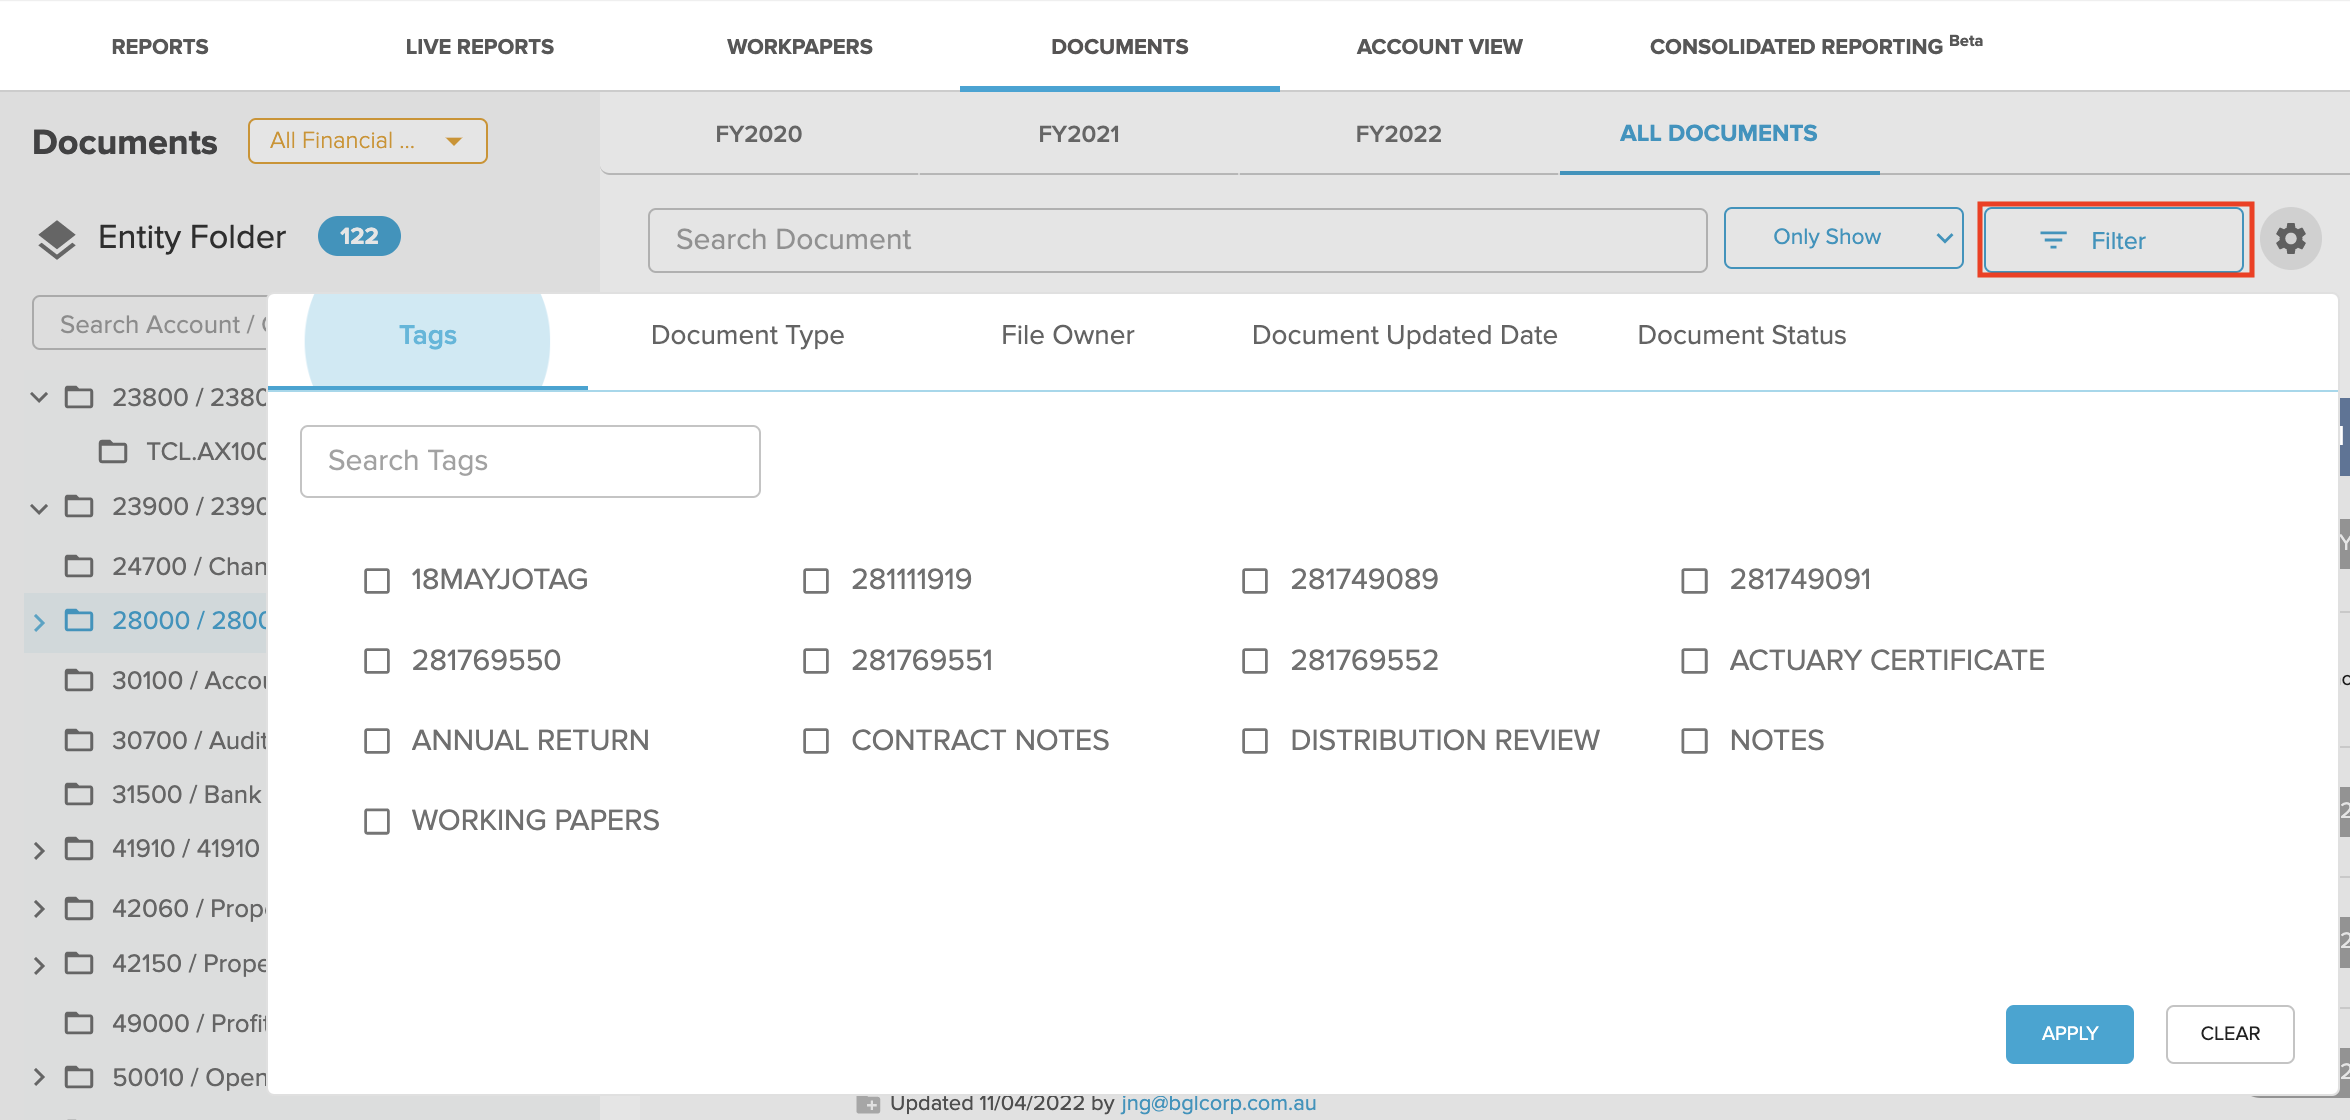2350x1120 pixels.
Task: Expand the 41910 folder chevron
Action: point(39,850)
